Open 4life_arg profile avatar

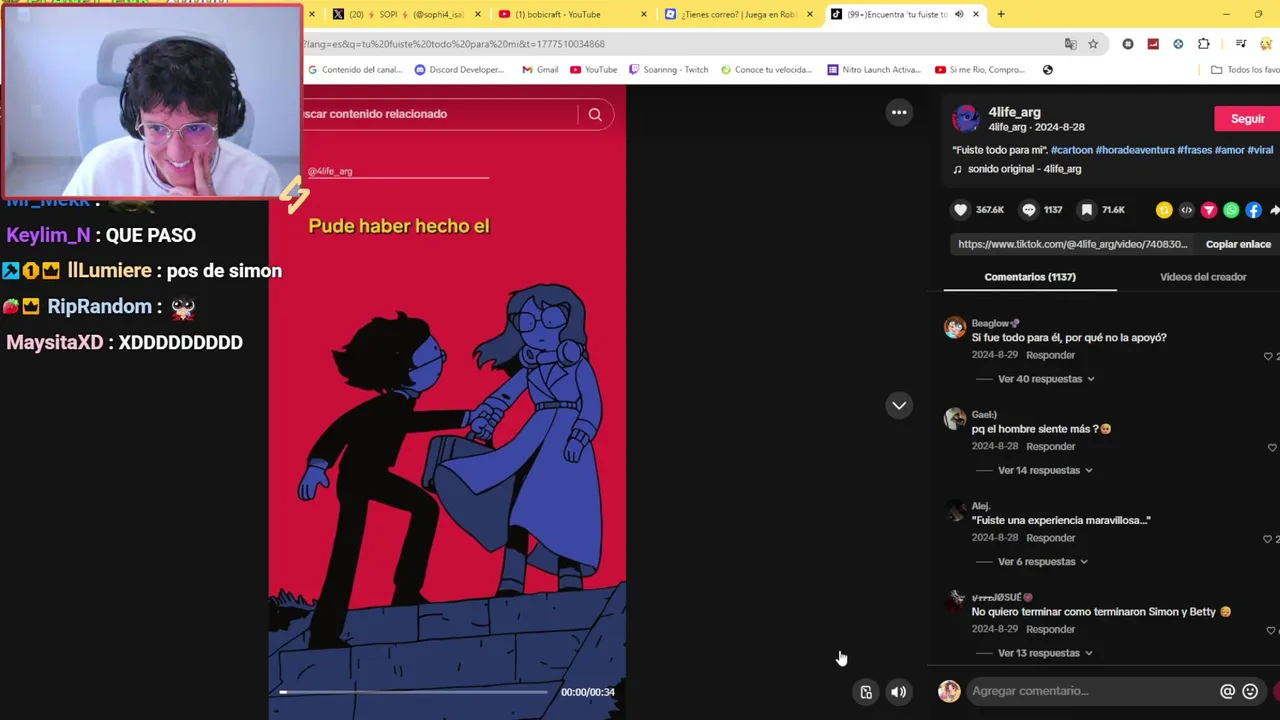coord(966,118)
